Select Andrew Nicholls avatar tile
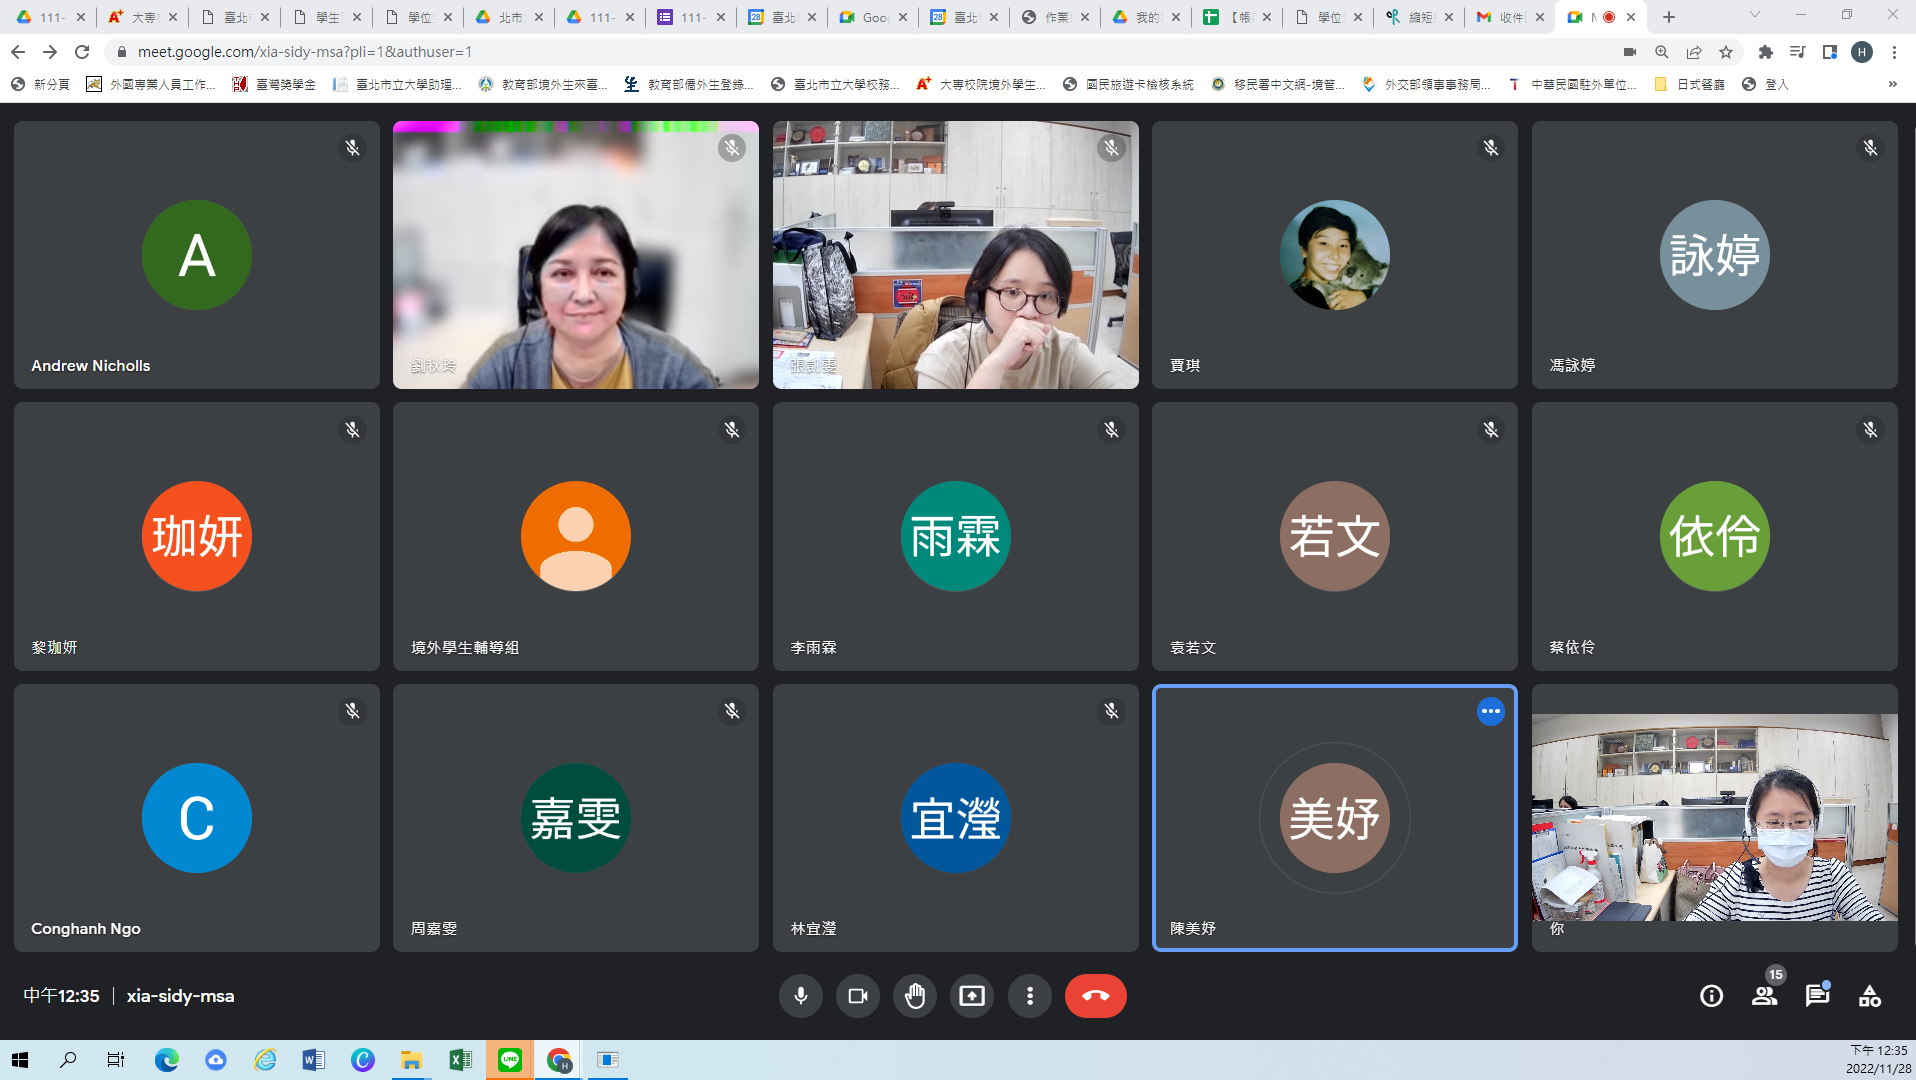The height and width of the screenshot is (1080, 1916). (196, 255)
